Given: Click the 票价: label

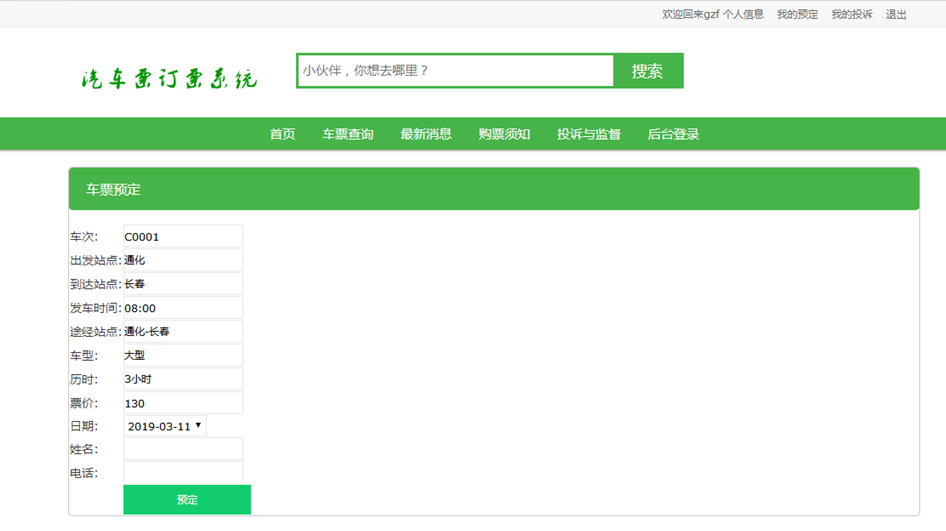Looking at the screenshot, I should point(84,403).
